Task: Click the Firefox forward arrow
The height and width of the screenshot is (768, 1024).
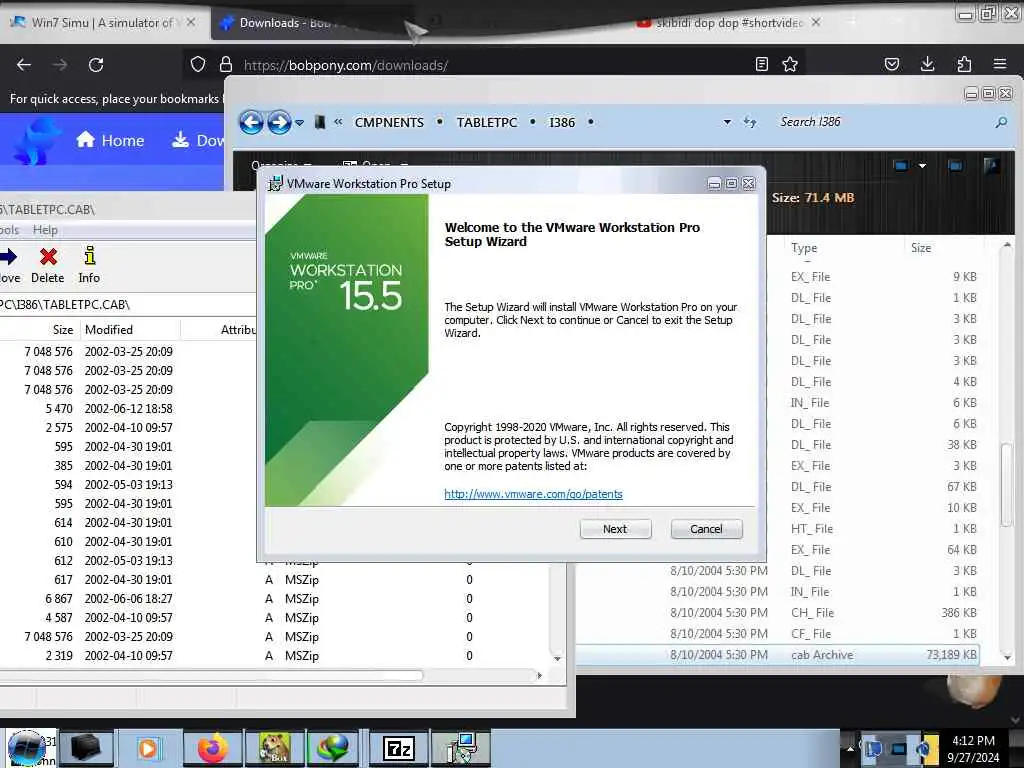Action: point(60,65)
